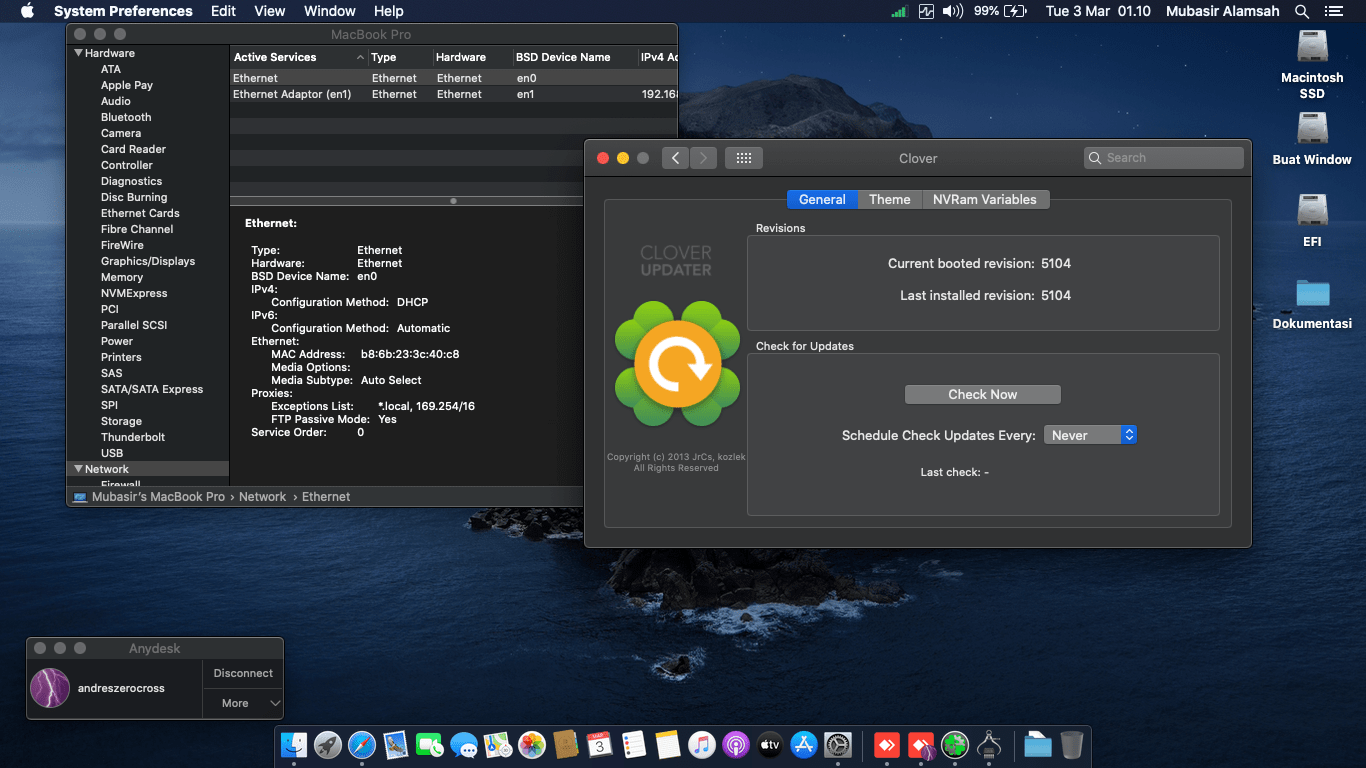Select NVMExpress in the Hardware list
Screen dimensions: 1366x768
pyautogui.click(x=134, y=293)
